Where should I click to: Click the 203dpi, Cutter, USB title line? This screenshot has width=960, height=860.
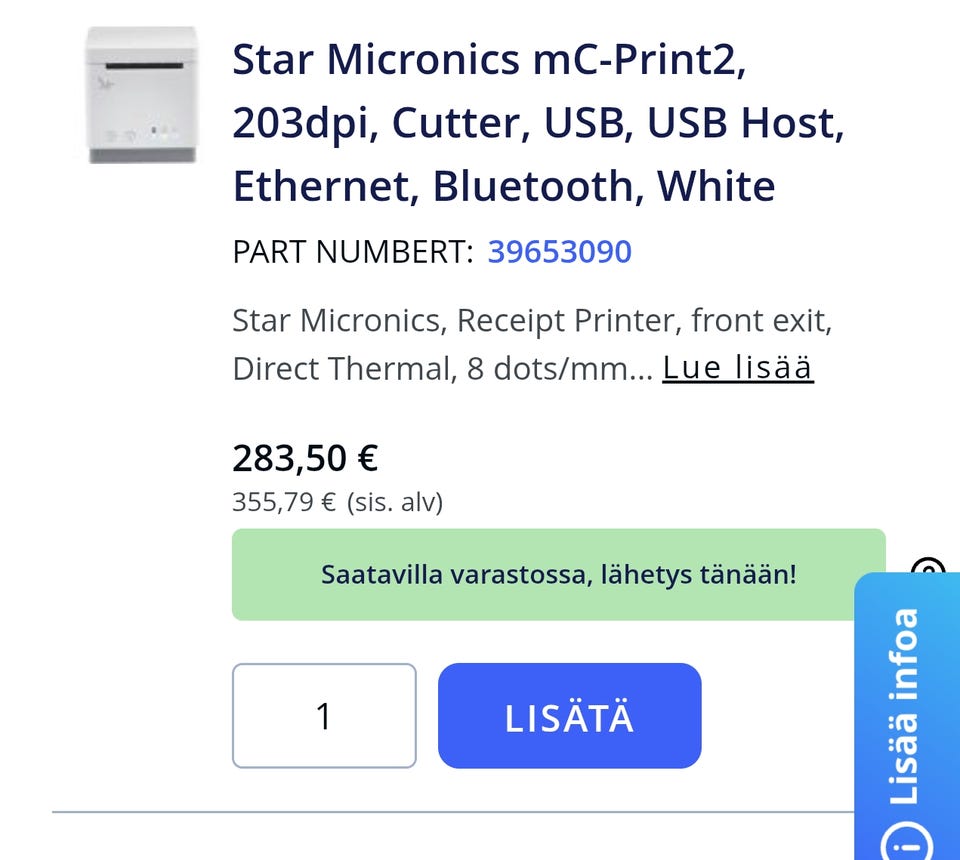coord(538,124)
